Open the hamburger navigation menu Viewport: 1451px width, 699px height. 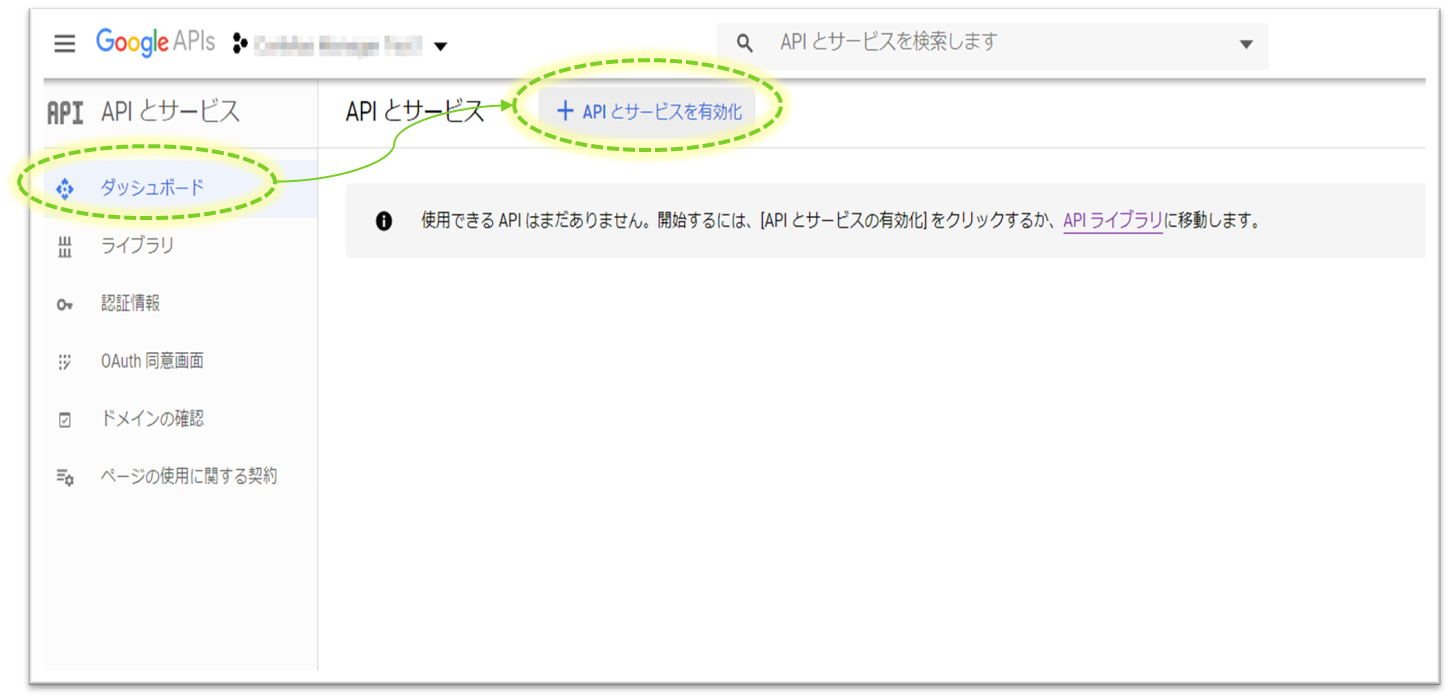click(x=65, y=45)
